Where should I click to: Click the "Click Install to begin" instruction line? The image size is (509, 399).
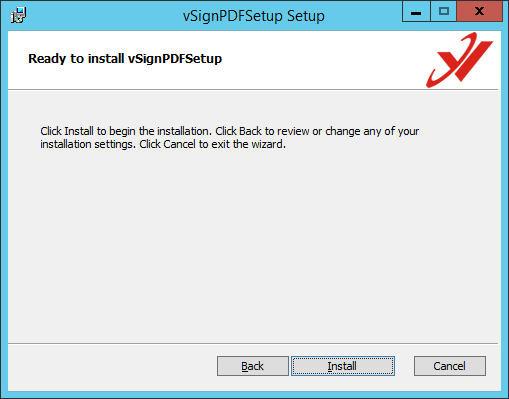coord(230,131)
